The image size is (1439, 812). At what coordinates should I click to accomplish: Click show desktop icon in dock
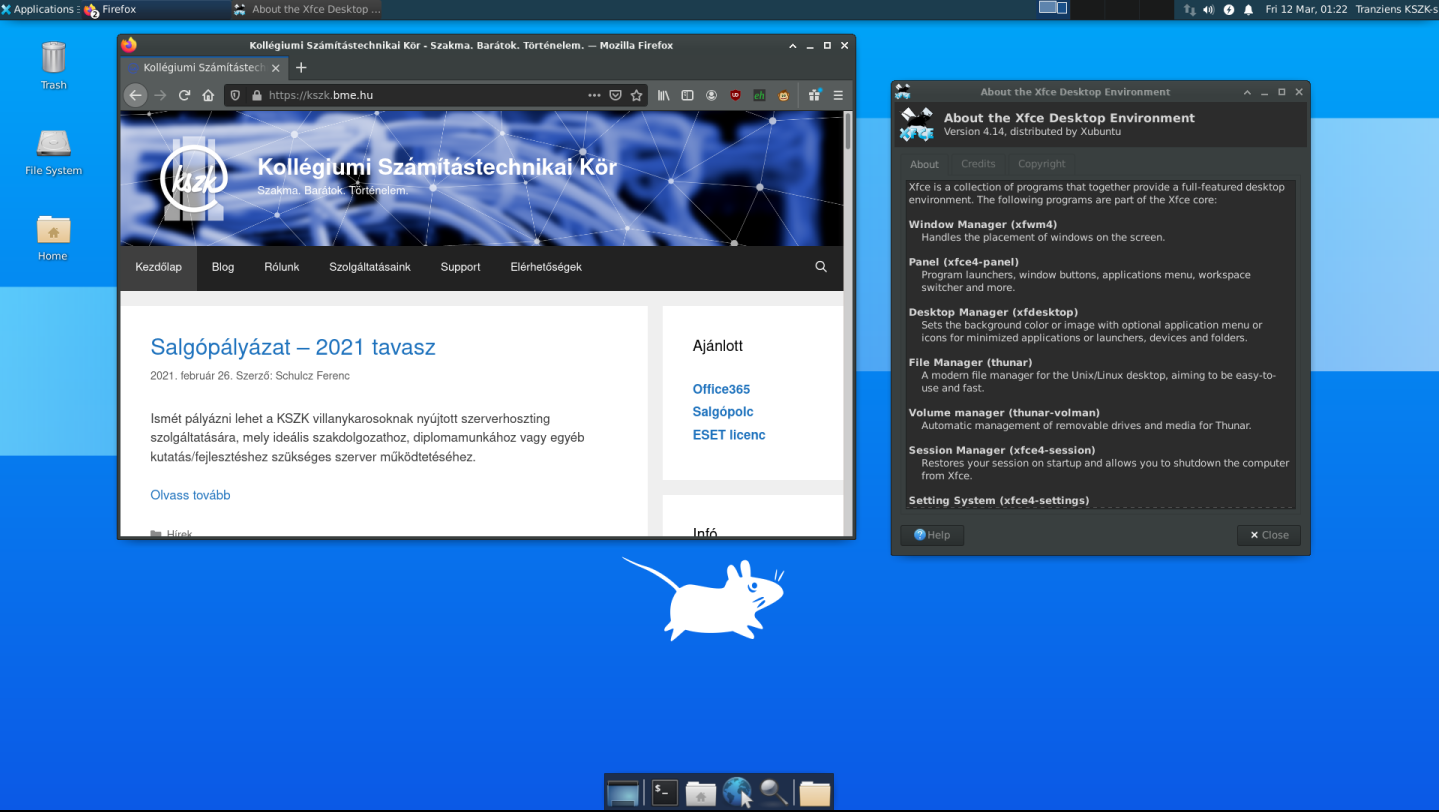pyautogui.click(x=623, y=793)
